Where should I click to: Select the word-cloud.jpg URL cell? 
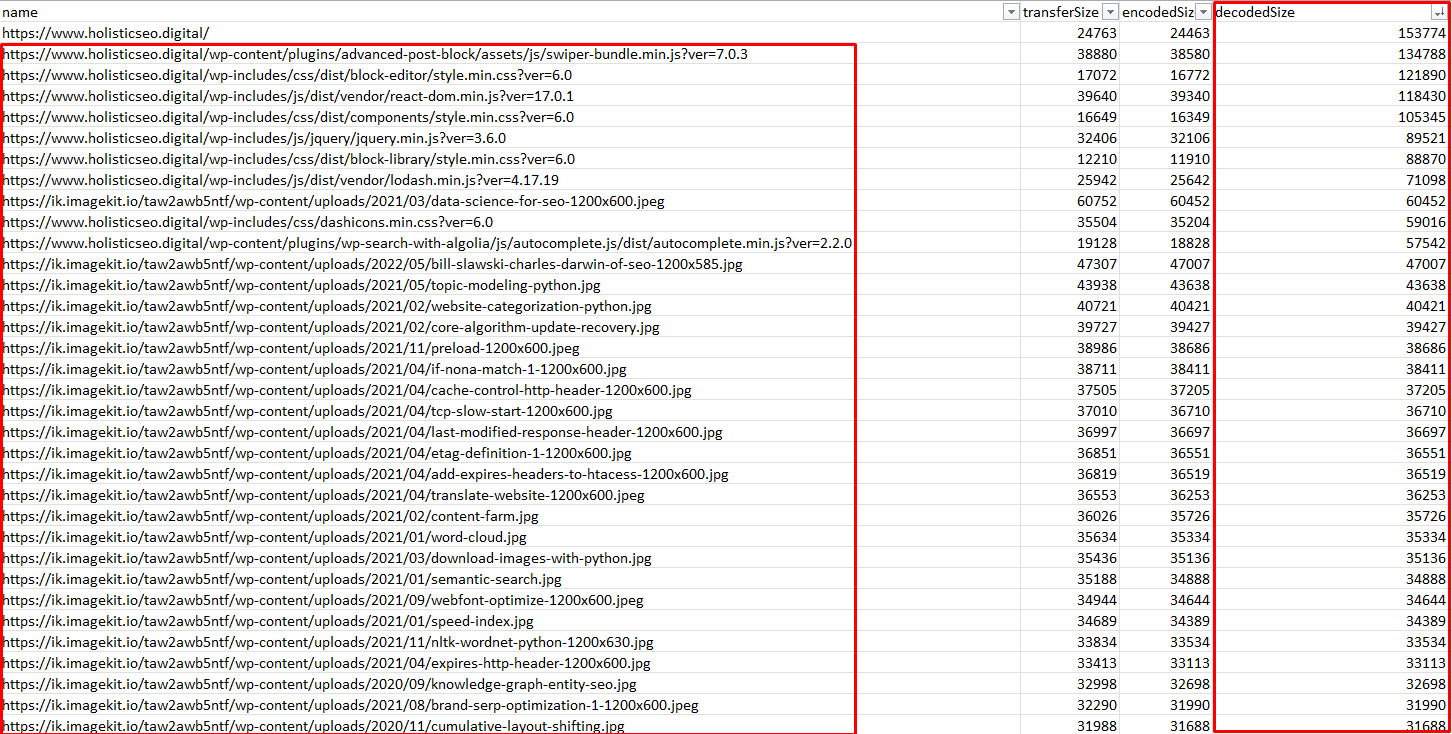tap(510, 537)
